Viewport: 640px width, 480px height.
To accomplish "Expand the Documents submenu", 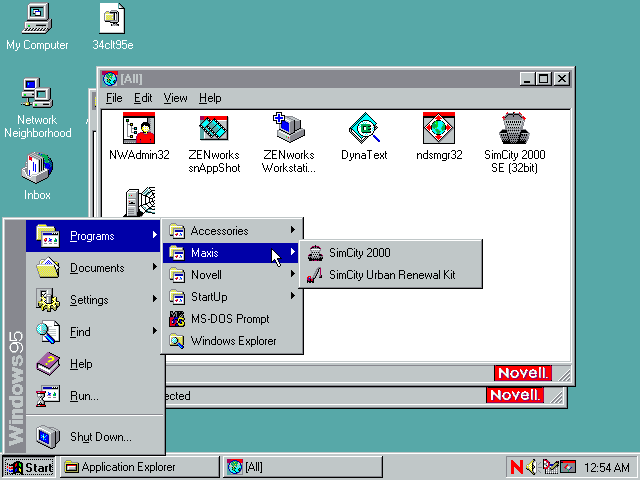I will point(93,268).
